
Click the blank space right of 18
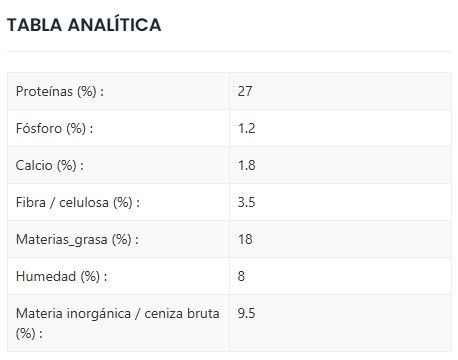(352, 239)
